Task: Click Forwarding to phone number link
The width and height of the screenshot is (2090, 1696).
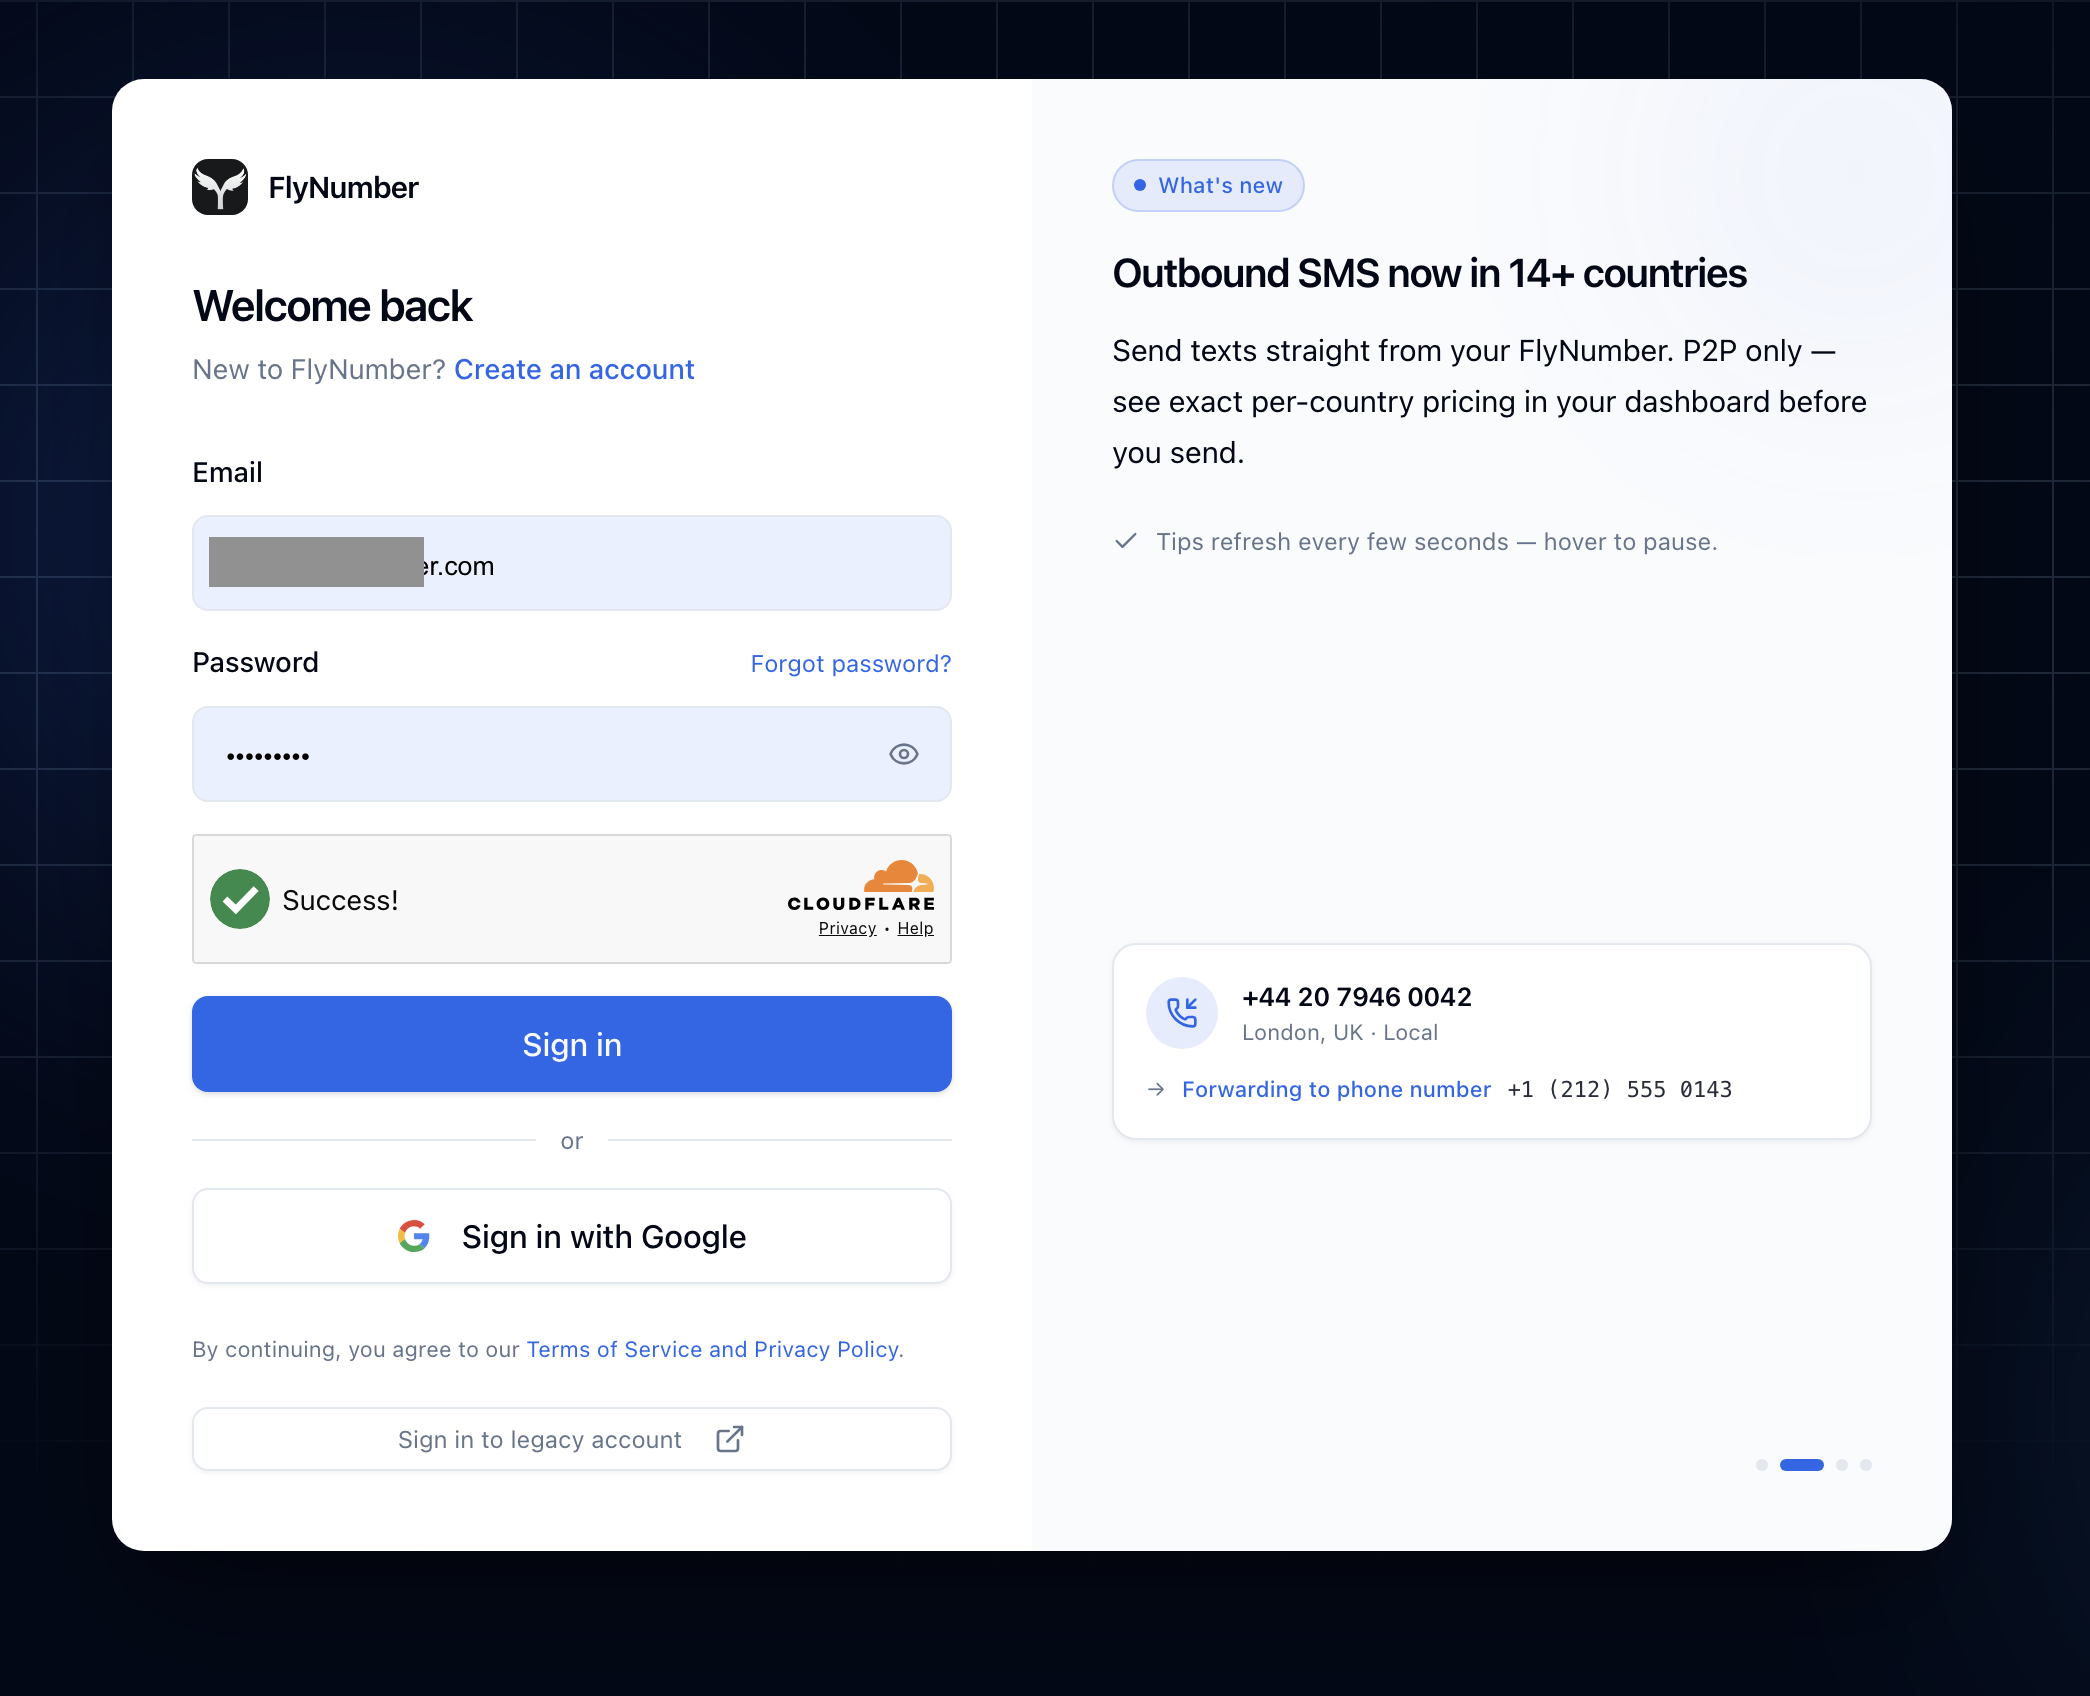Action: (1336, 1089)
